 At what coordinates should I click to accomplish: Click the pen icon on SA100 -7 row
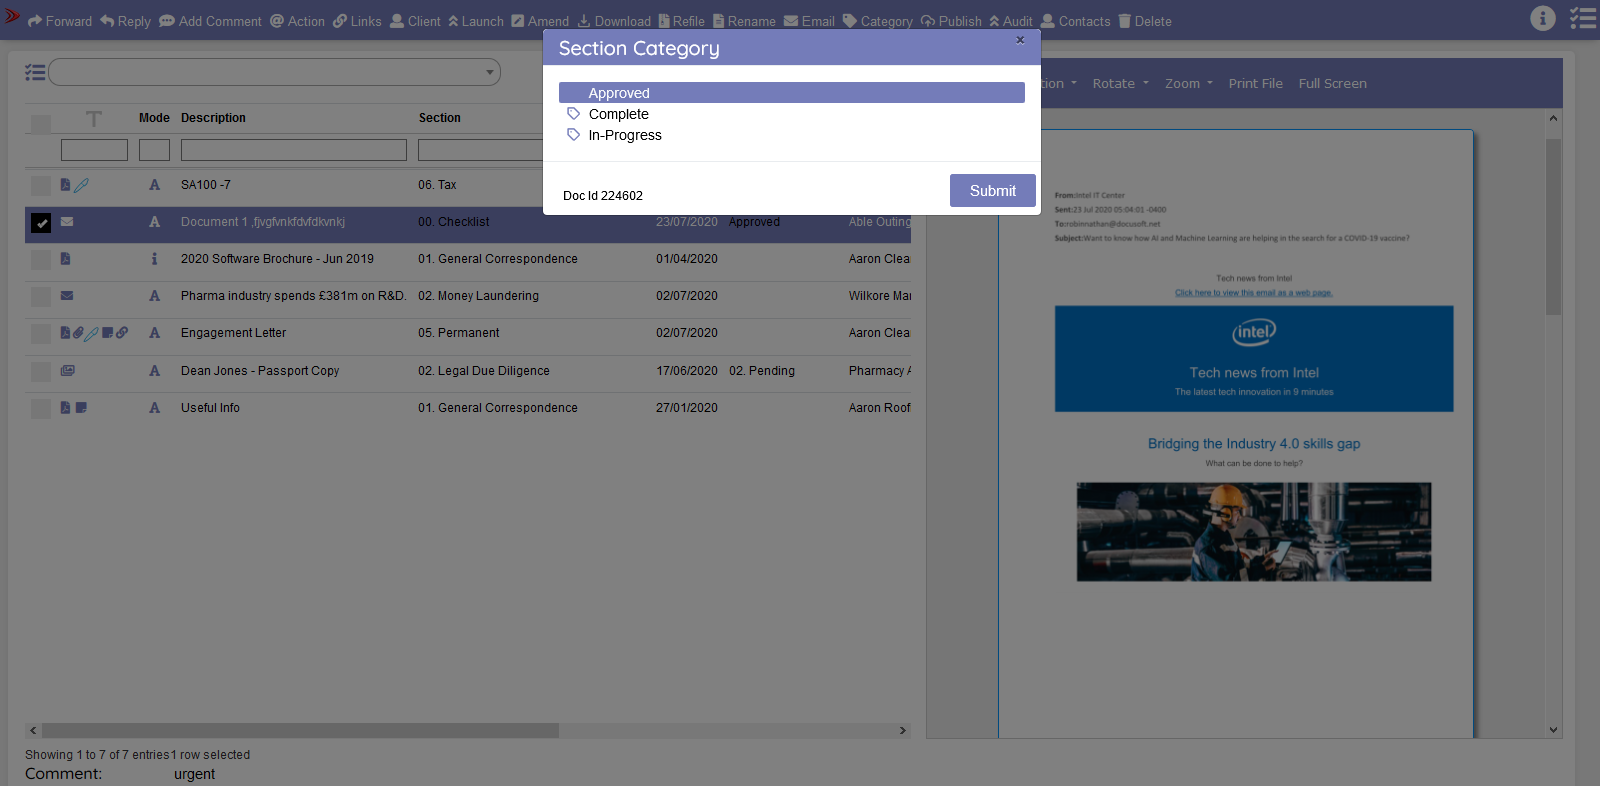[81, 185]
